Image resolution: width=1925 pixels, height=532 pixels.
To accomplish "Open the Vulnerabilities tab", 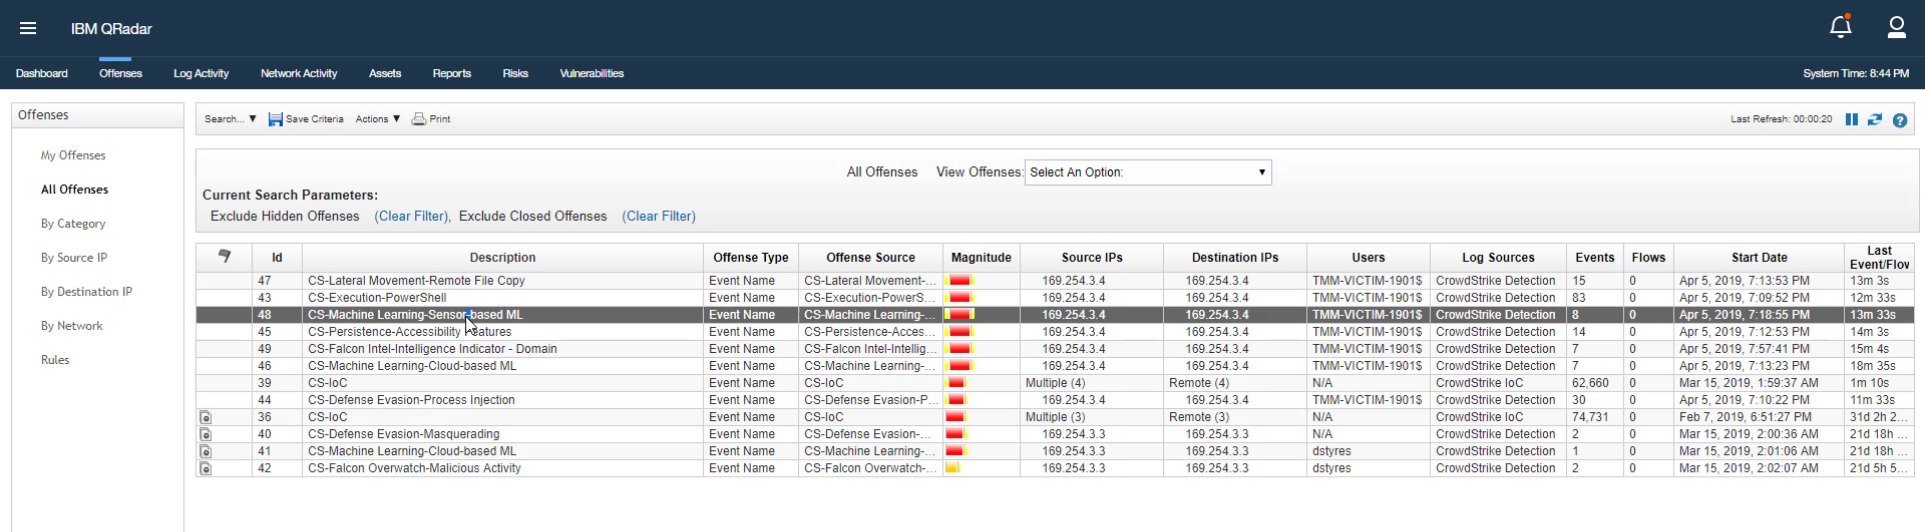I will tap(592, 73).
